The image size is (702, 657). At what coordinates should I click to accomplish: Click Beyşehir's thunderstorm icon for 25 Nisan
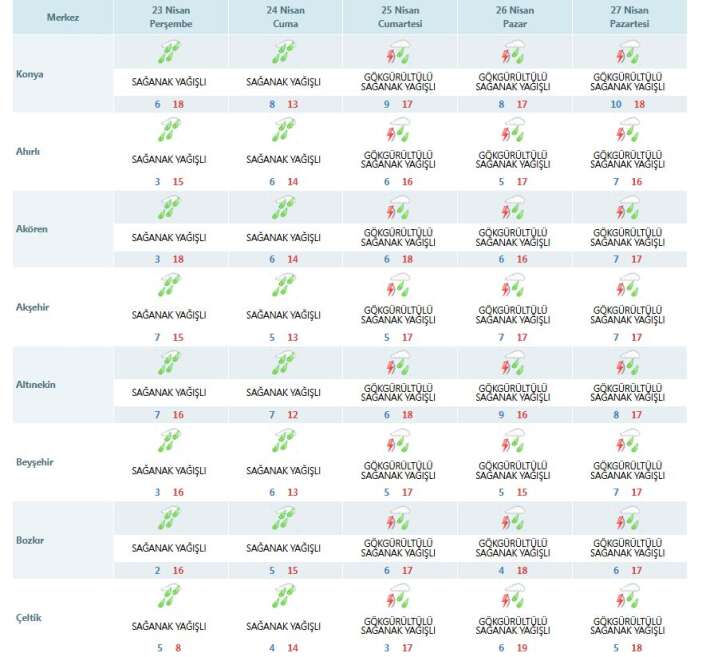coord(398,442)
